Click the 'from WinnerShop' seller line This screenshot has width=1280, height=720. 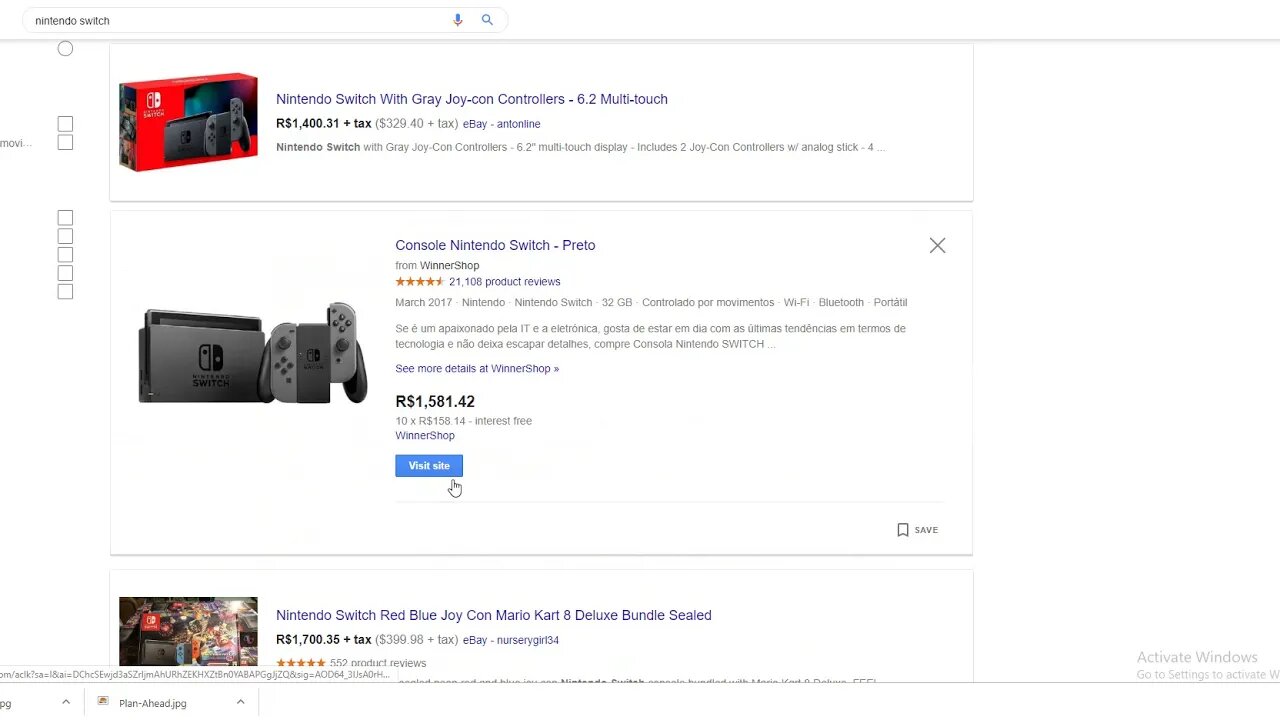[437, 266]
